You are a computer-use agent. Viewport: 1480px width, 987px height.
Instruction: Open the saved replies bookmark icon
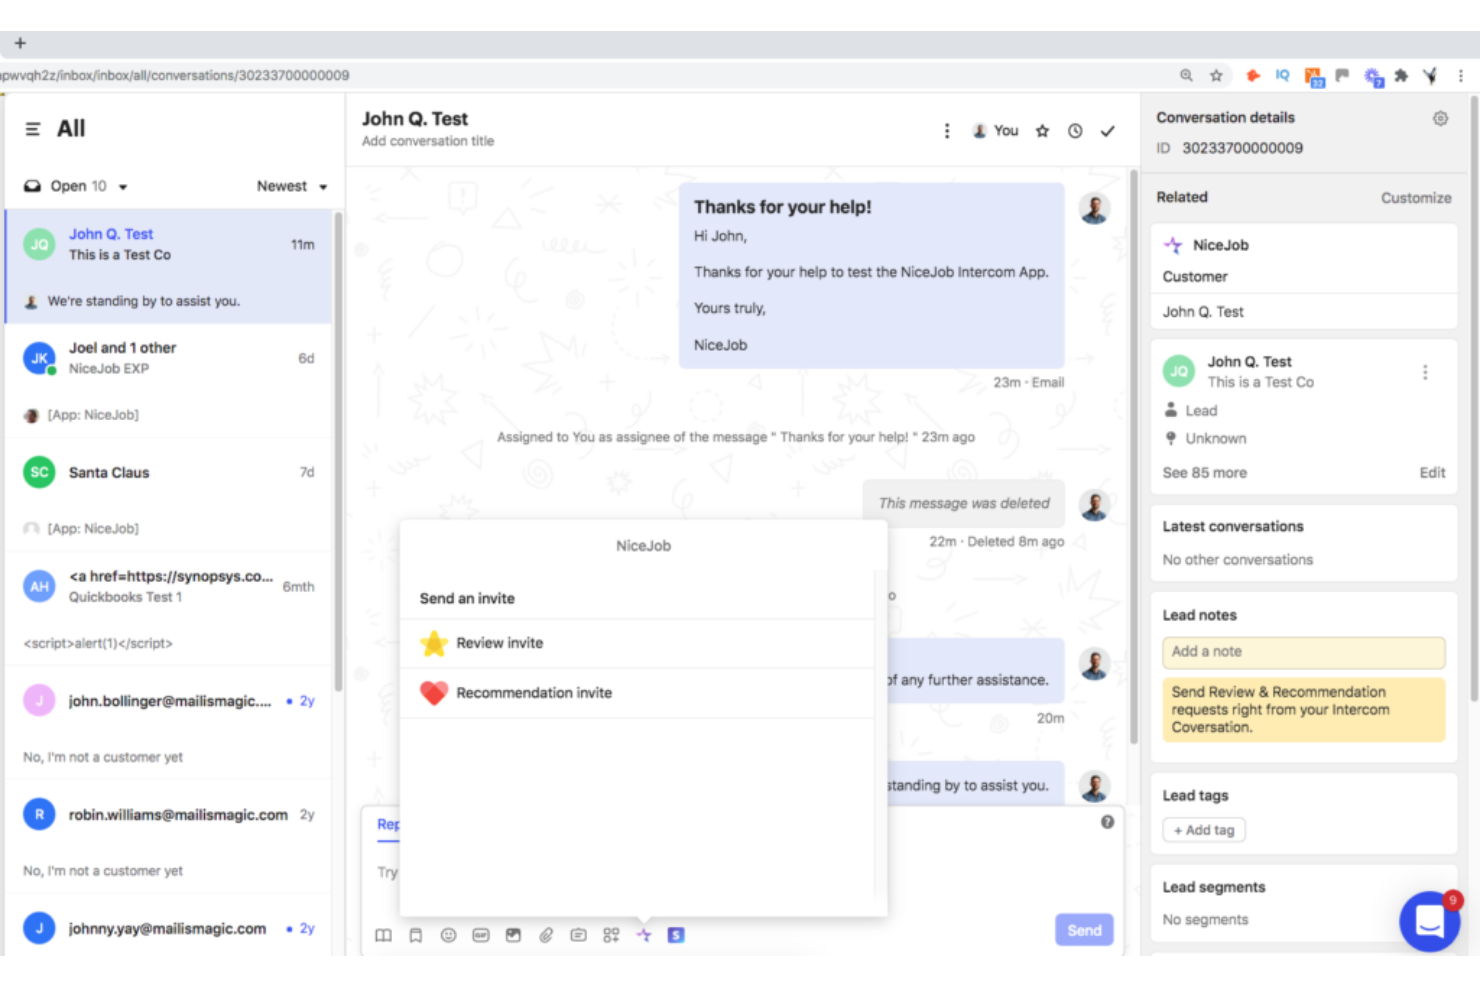pos(416,935)
